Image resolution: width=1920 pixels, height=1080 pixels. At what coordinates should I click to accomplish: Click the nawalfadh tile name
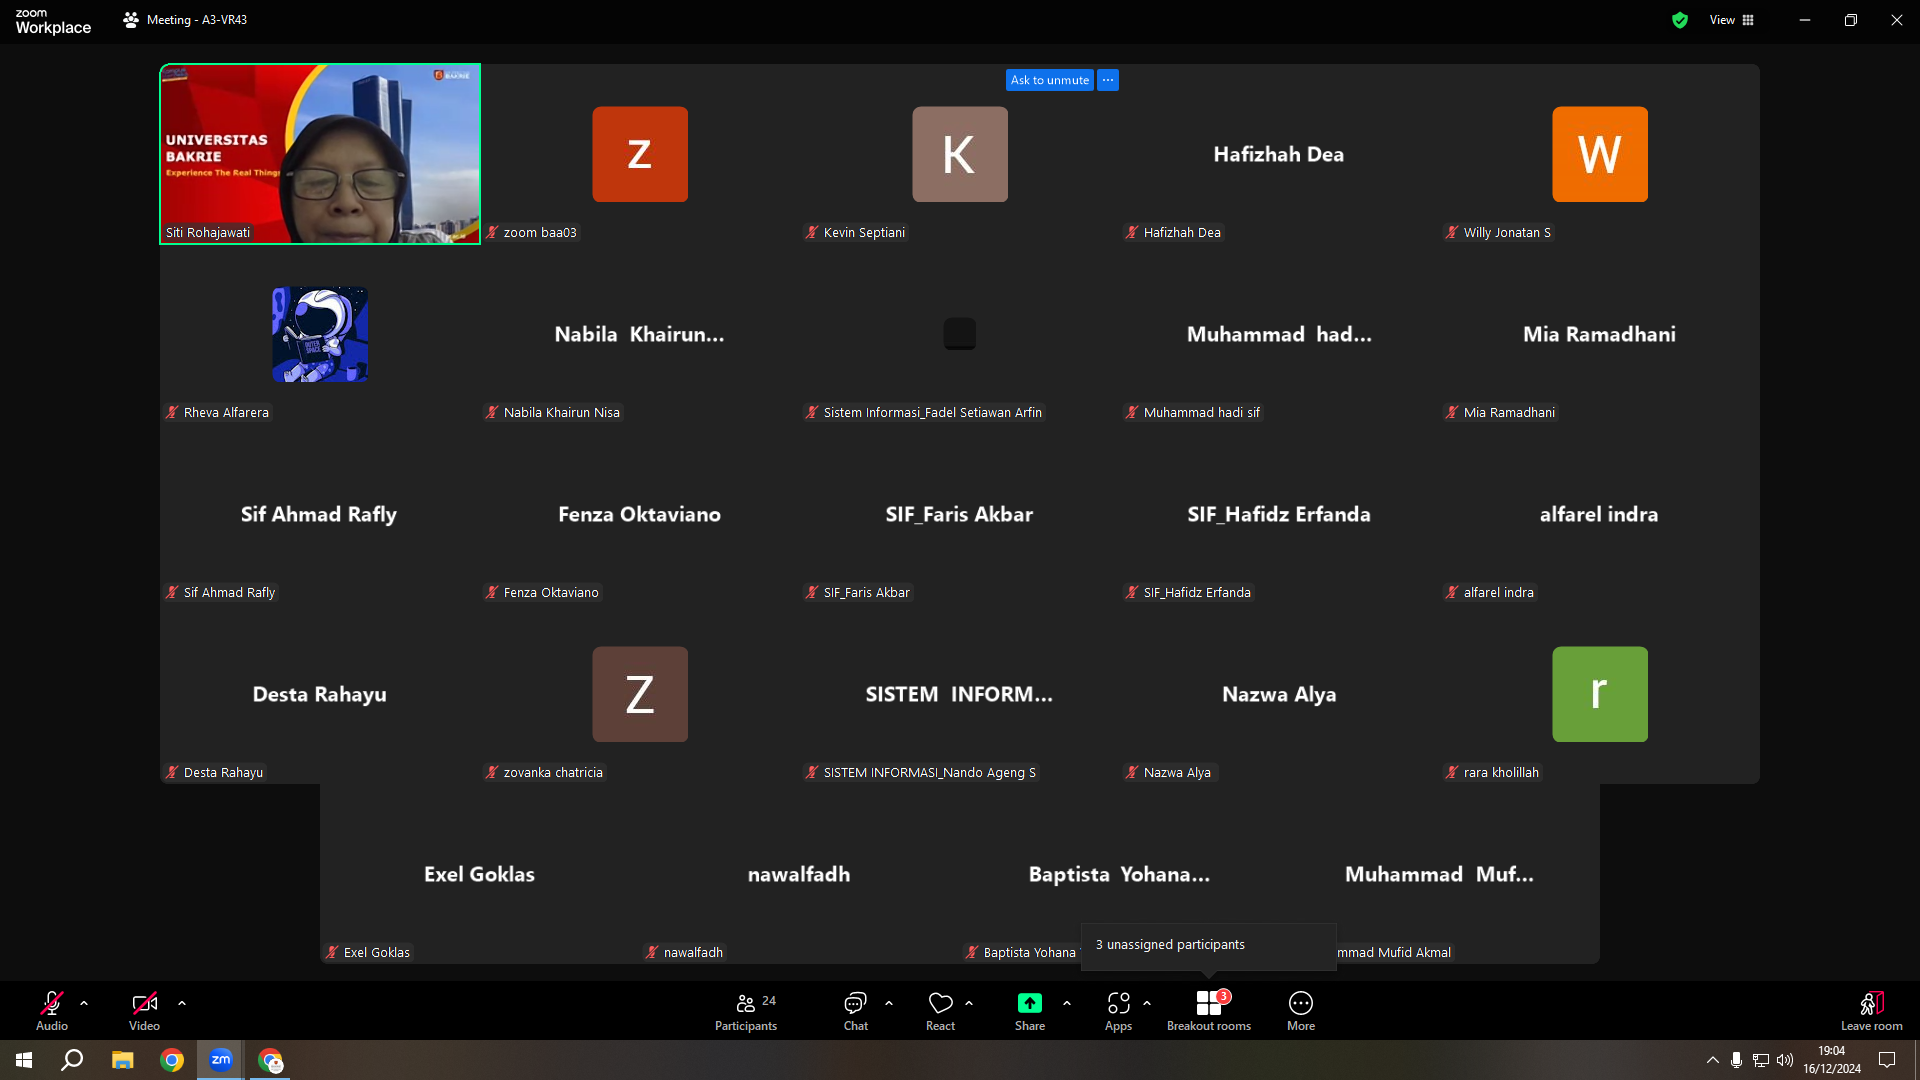point(799,874)
